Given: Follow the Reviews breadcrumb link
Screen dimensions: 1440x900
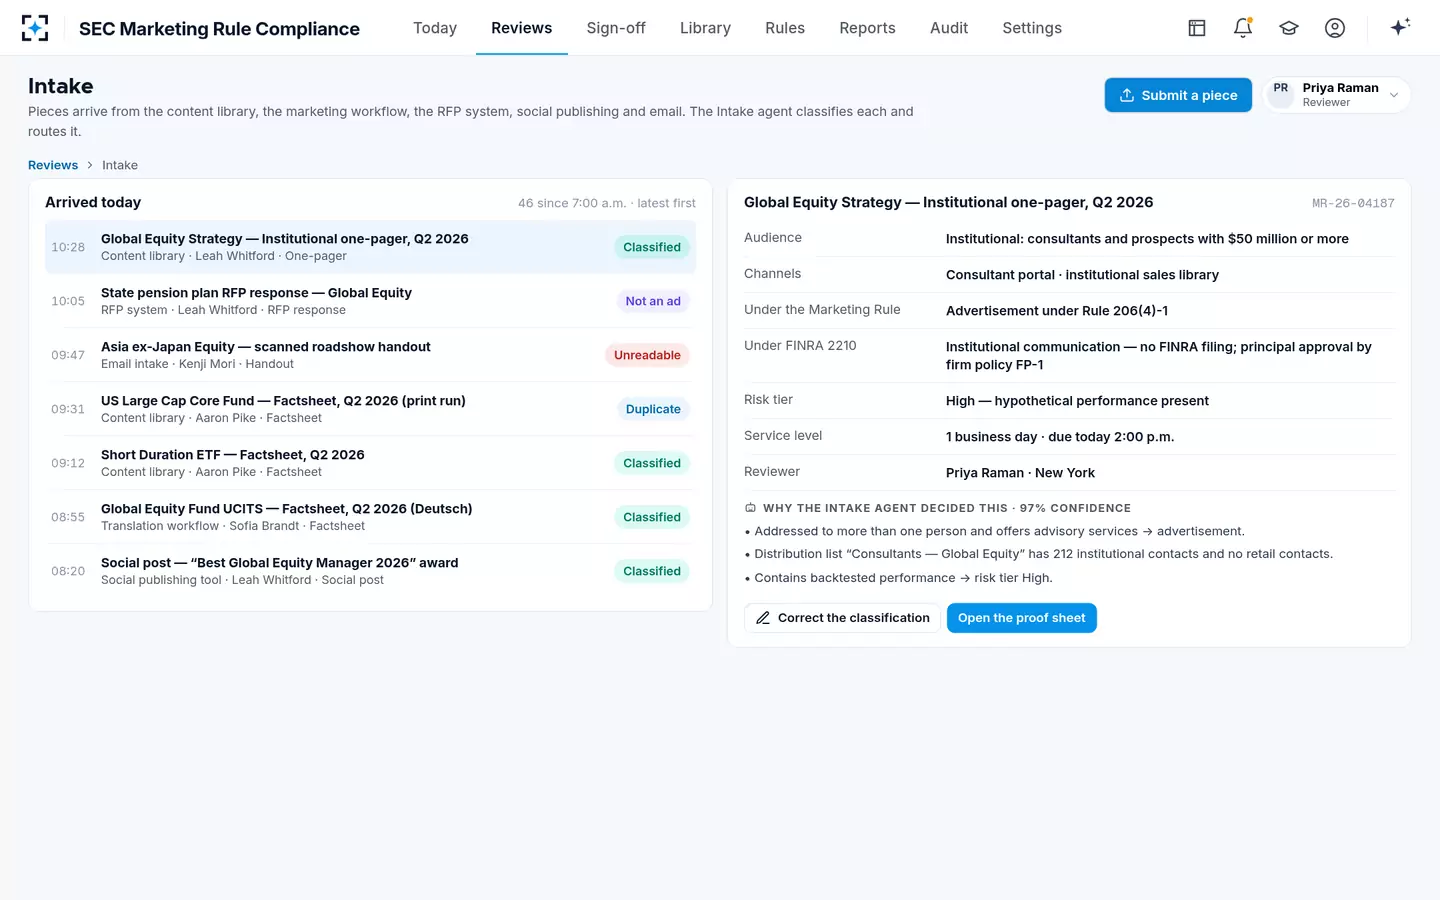Looking at the screenshot, I should click(x=53, y=165).
